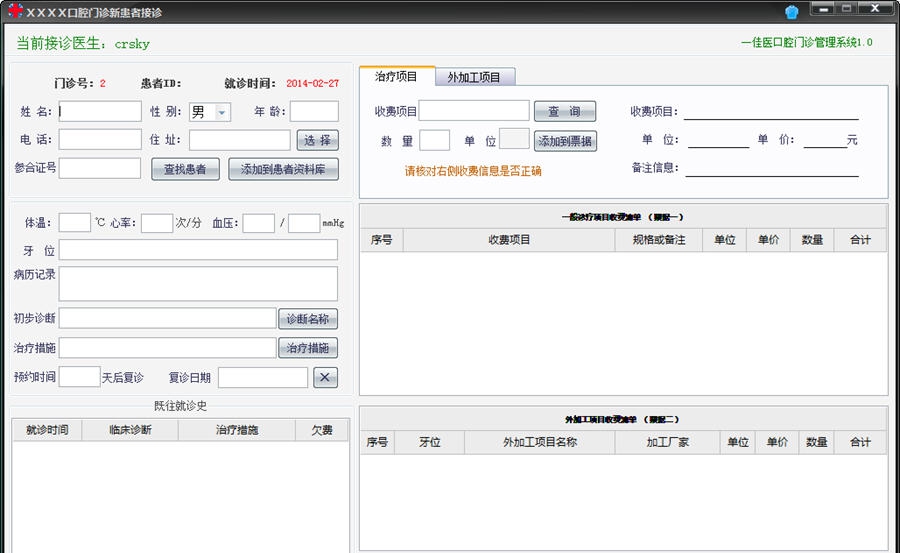Focus the 治疗措施 input field
This screenshot has width=900, height=553.
[168, 347]
